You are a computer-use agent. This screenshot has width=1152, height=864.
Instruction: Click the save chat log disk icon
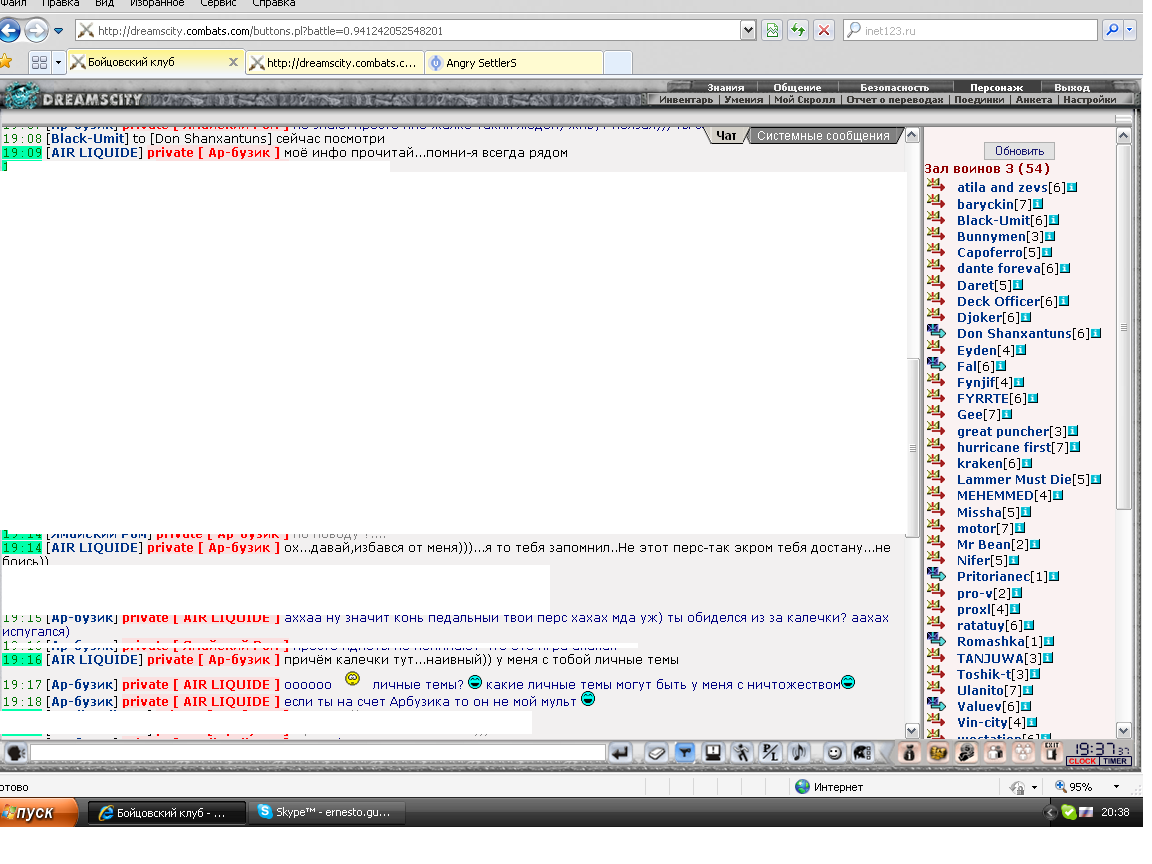pyautogui.click(x=713, y=752)
